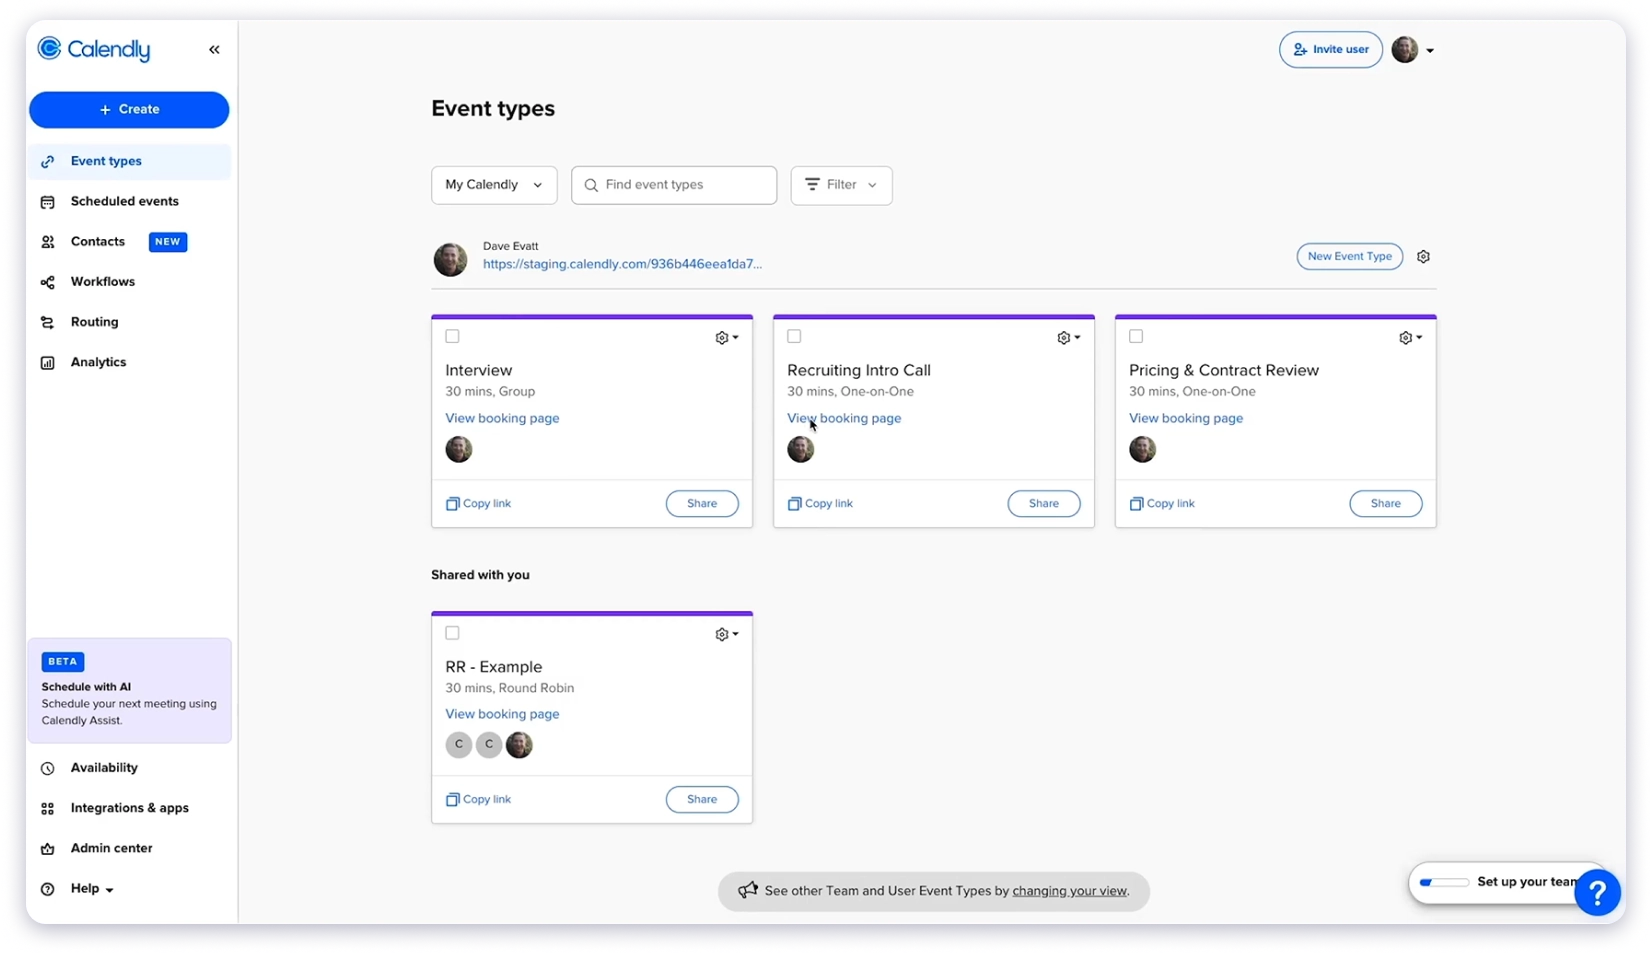Click the Create button

tap(129, 110)
